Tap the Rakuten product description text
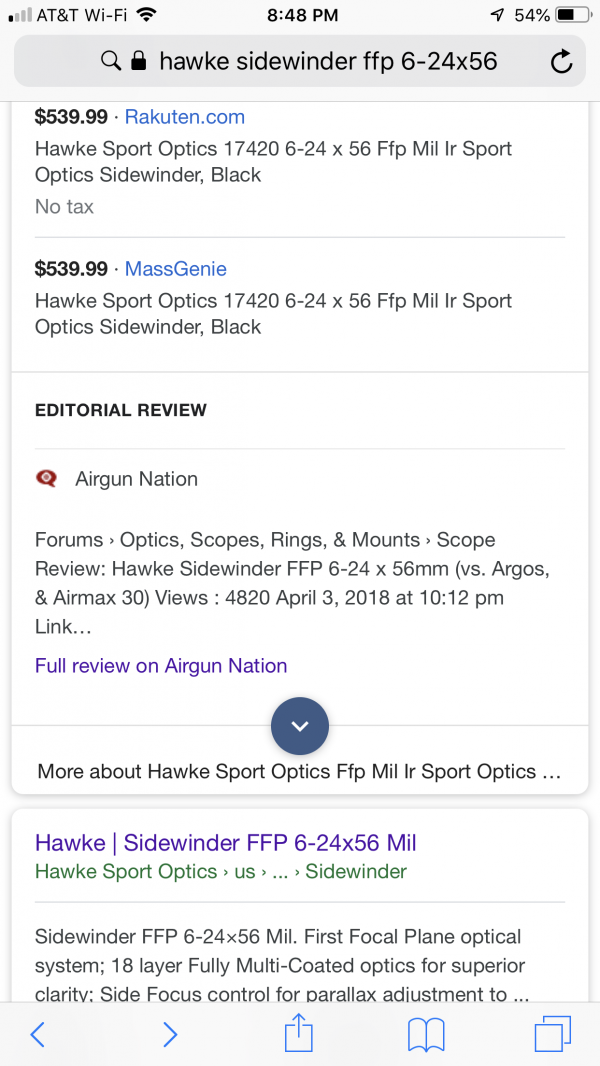The image size is (600, 1066). pyautogui.click(x=273, y=161)
